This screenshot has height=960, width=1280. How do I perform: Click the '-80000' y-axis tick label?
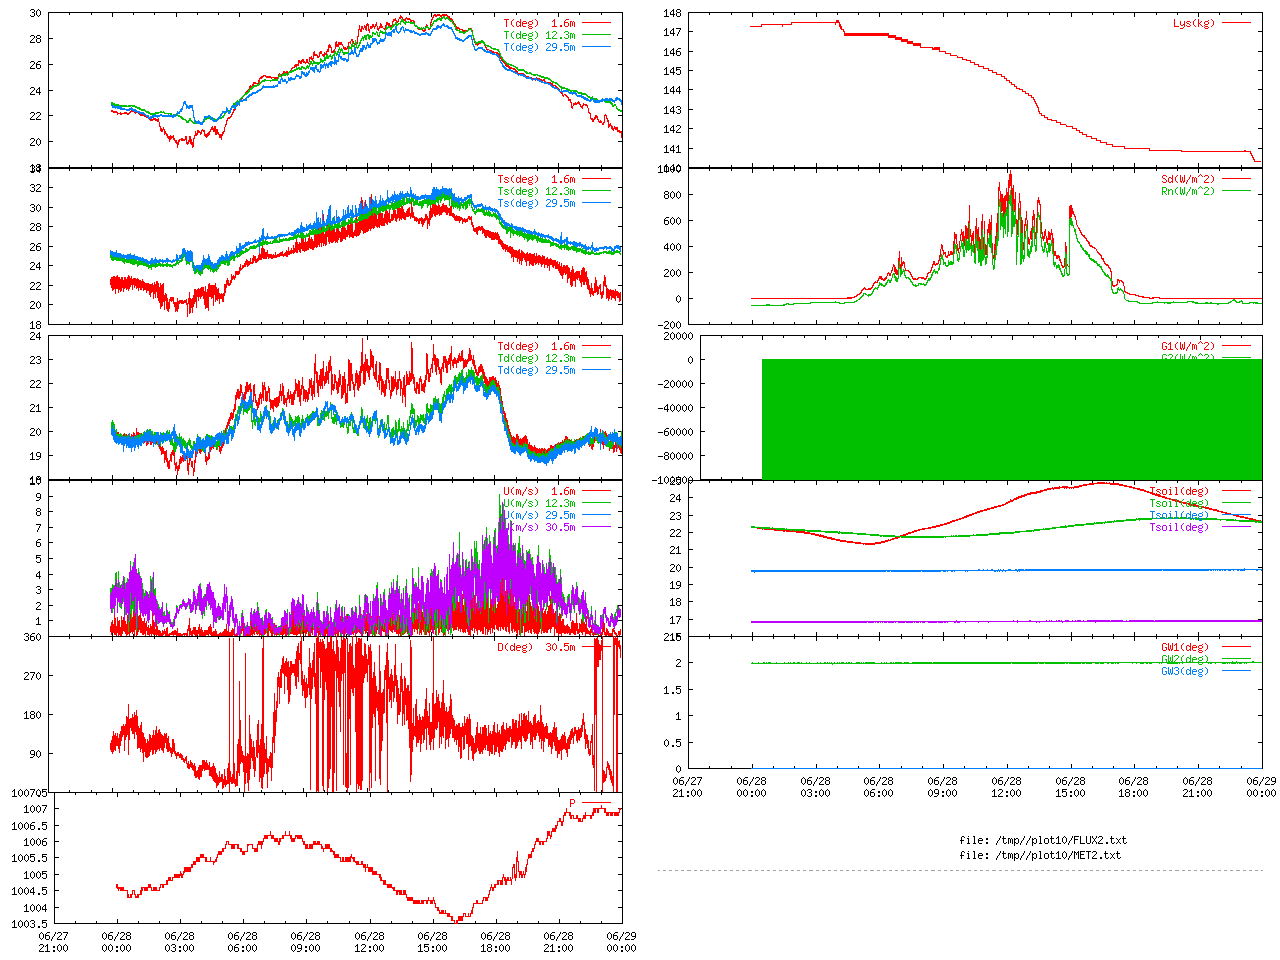675,456
